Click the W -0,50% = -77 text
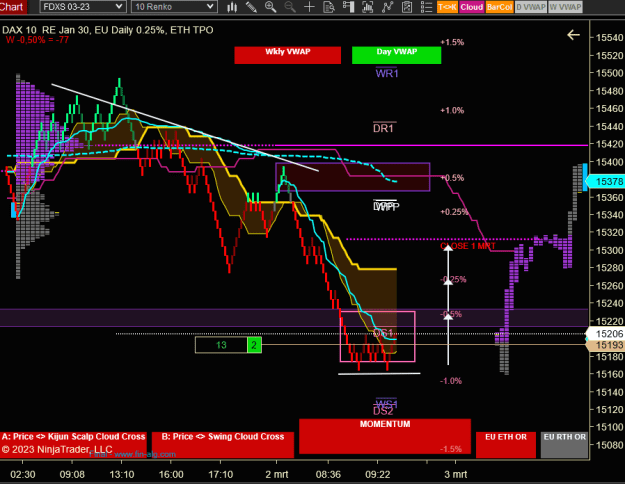The height and width of the screenshot is (484, 625). (x=37, y=40)
